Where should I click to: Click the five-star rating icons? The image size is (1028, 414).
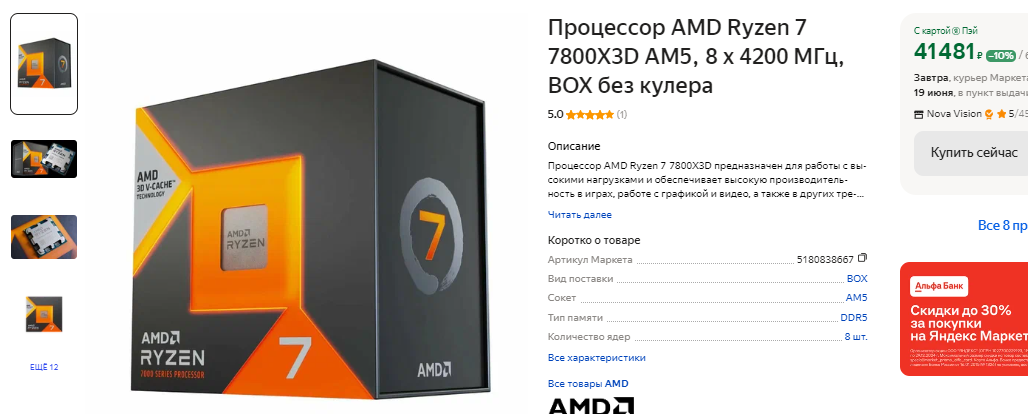[590, 114]
